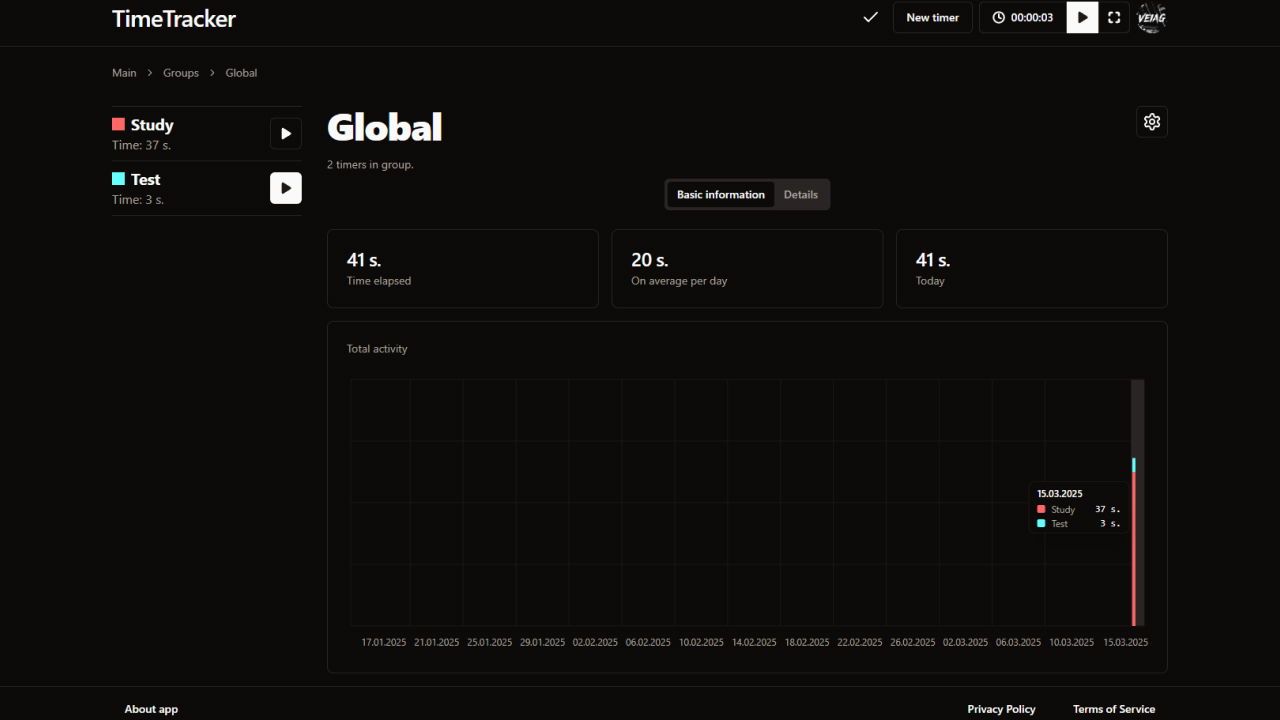Open the About app link
The image size is (1280, 720).
pyautogui.click(x=151, y=709)
